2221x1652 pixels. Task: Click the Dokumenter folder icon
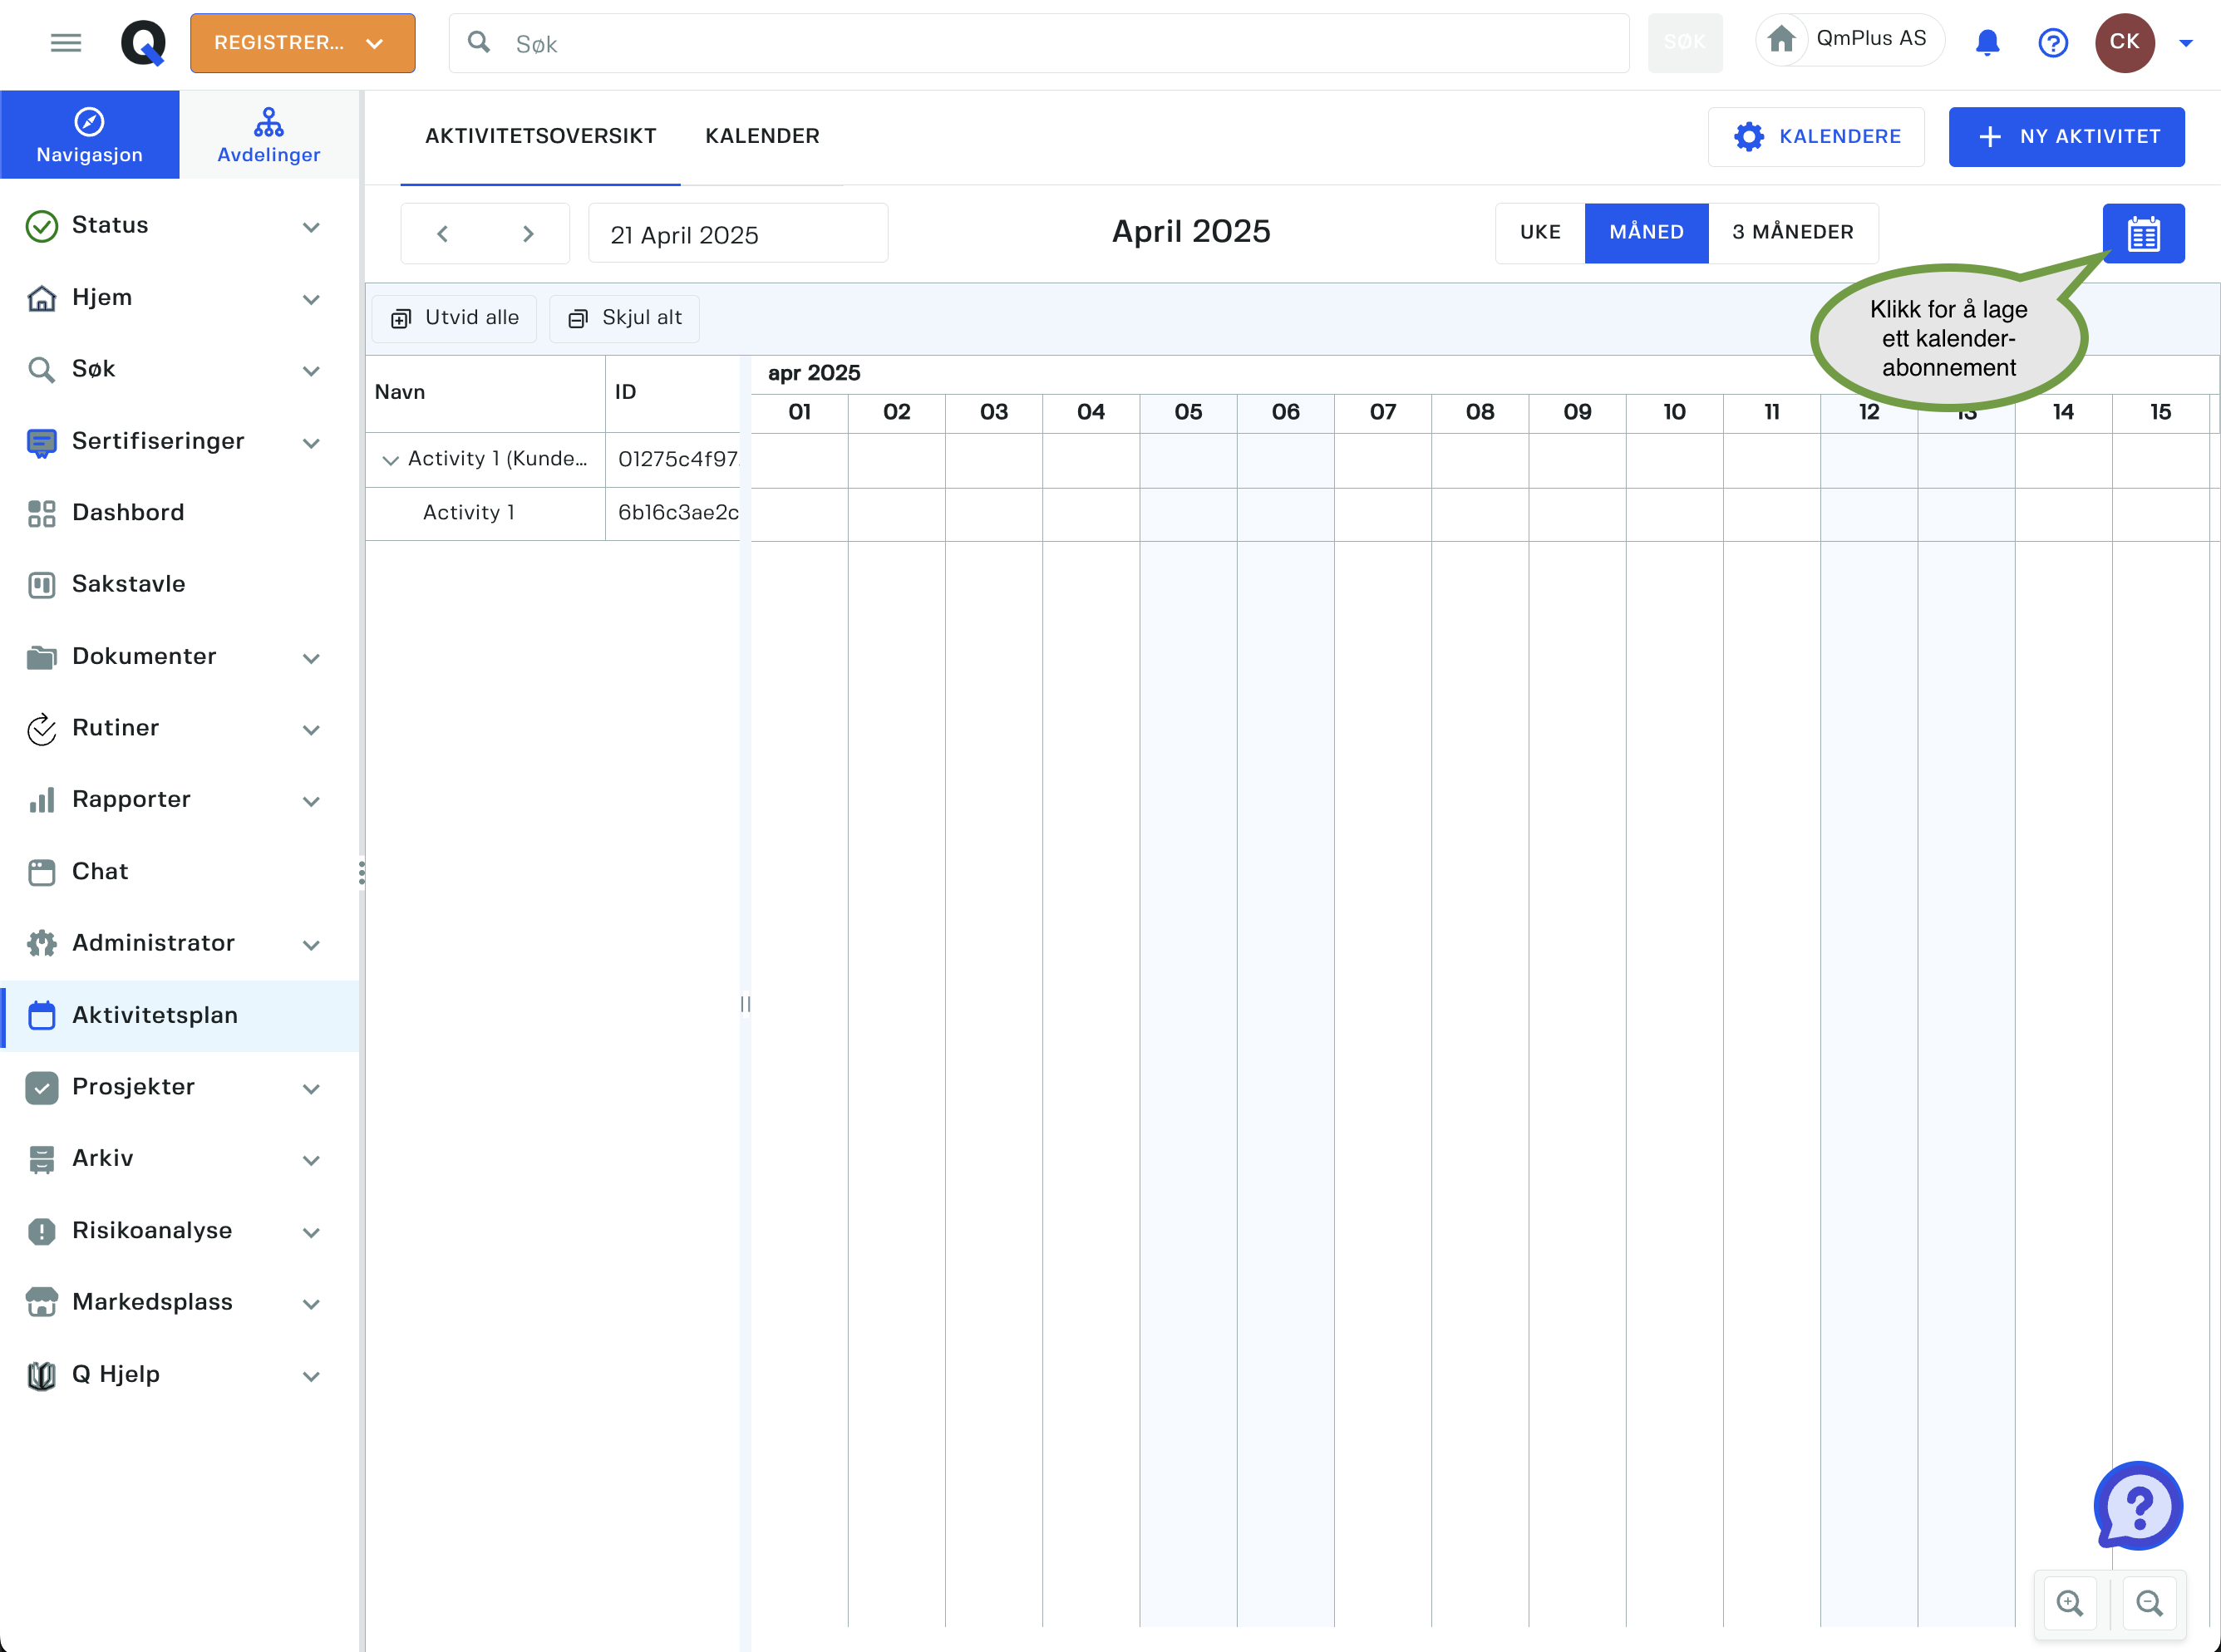[41, 657]
